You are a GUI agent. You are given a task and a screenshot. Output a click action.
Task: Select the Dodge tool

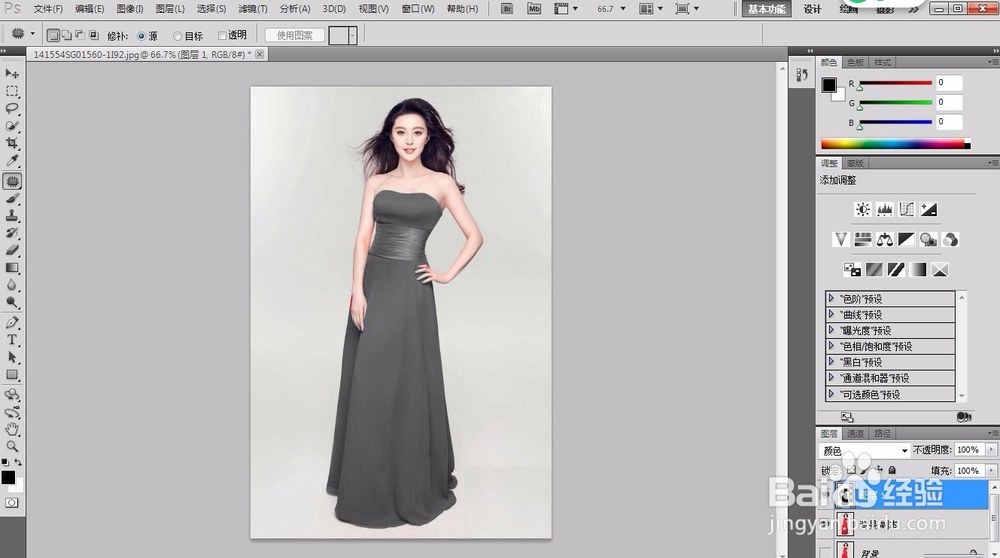coord(11,302)
